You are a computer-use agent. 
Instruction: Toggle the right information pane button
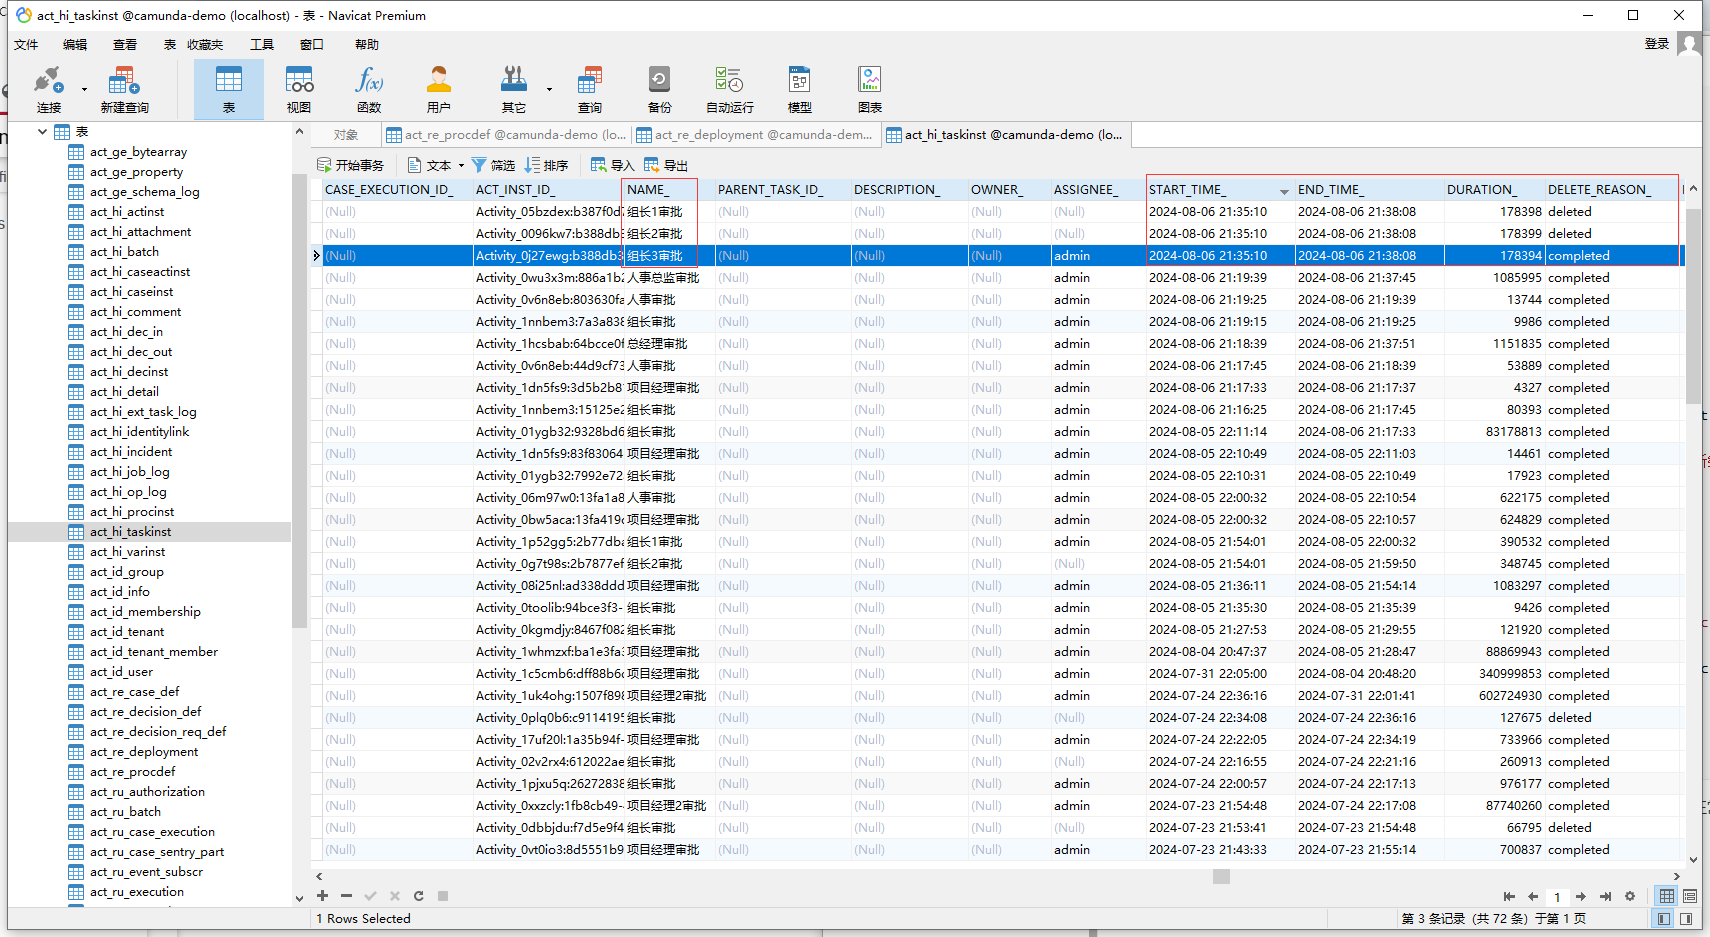pos(1686,918)
